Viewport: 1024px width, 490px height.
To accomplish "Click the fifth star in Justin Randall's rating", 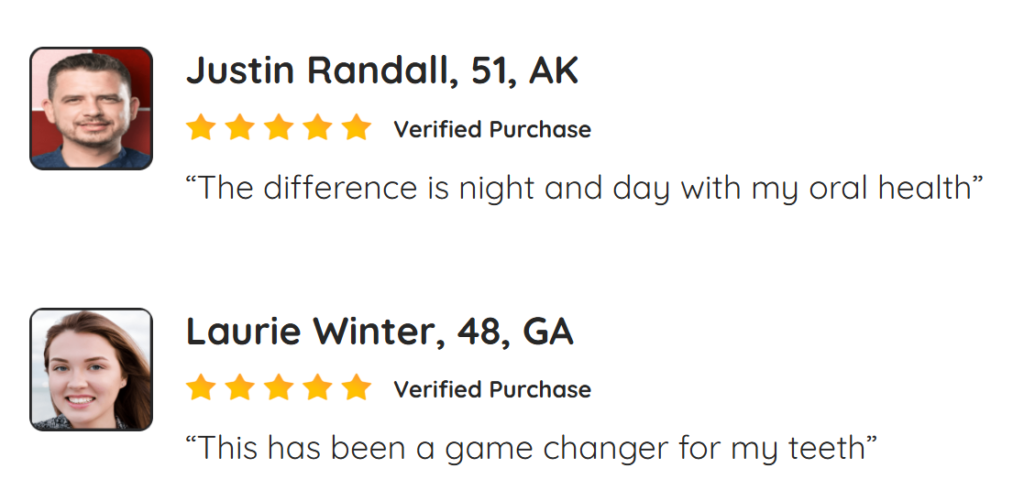I will point(356,129).
